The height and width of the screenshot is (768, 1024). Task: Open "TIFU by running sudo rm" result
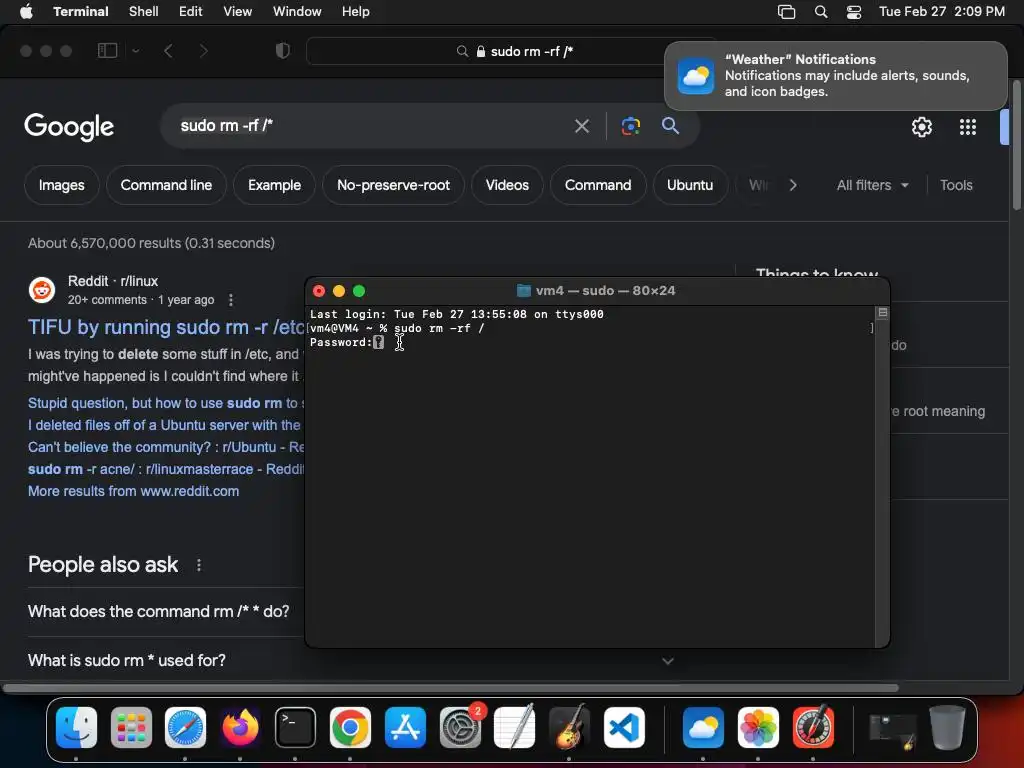[166, 327]
